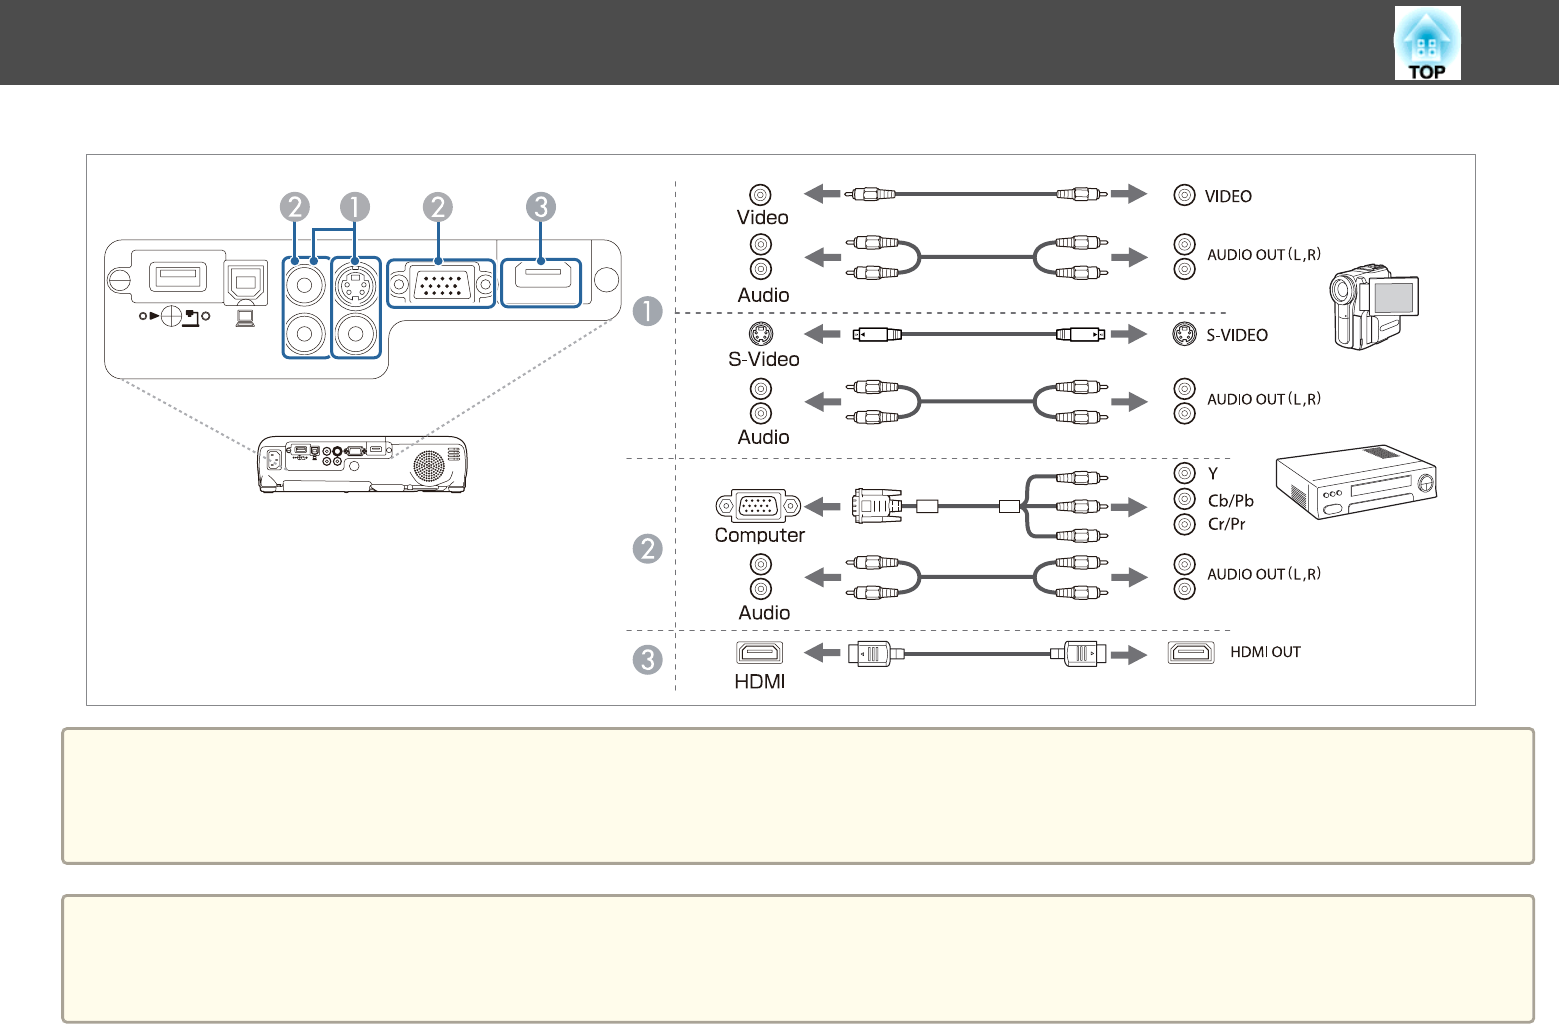Viewport: 1559px width, 1024px height.
Task: Click the small projector rear-view illustration
Action: tap(362, 464)
